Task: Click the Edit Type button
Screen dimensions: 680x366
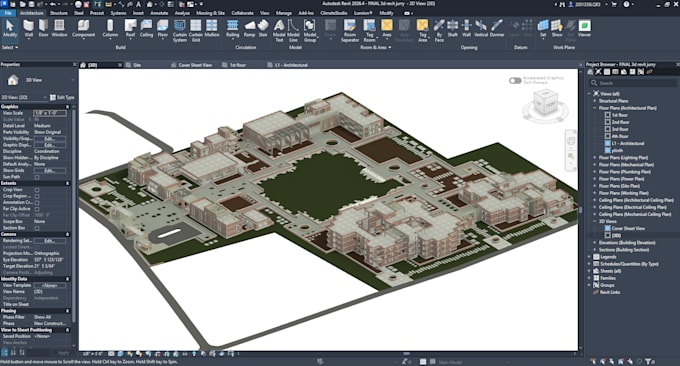Action: tap(62, 98)
